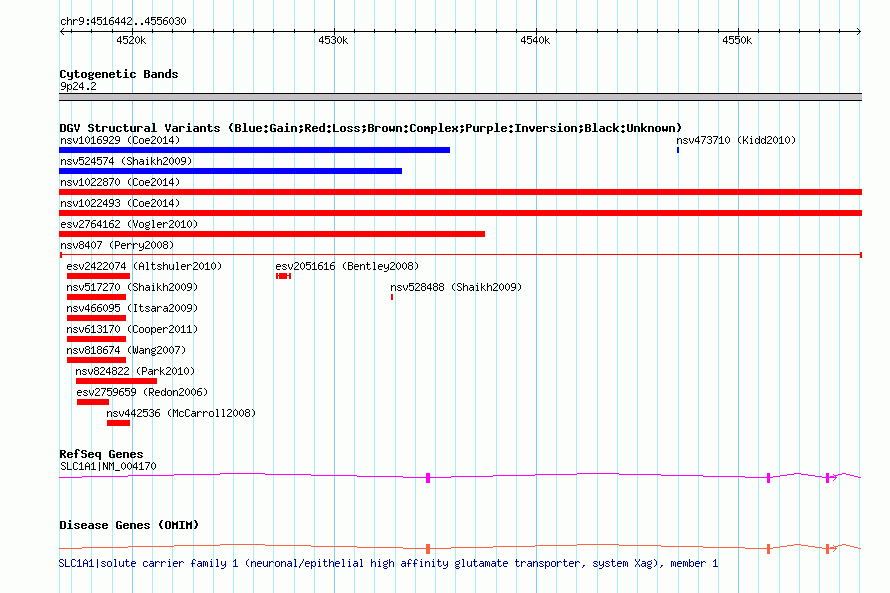Select the blue nsv1016929 gain bar
The height and width of the screenshot is (593, 890).
click(x=254, y=150)
